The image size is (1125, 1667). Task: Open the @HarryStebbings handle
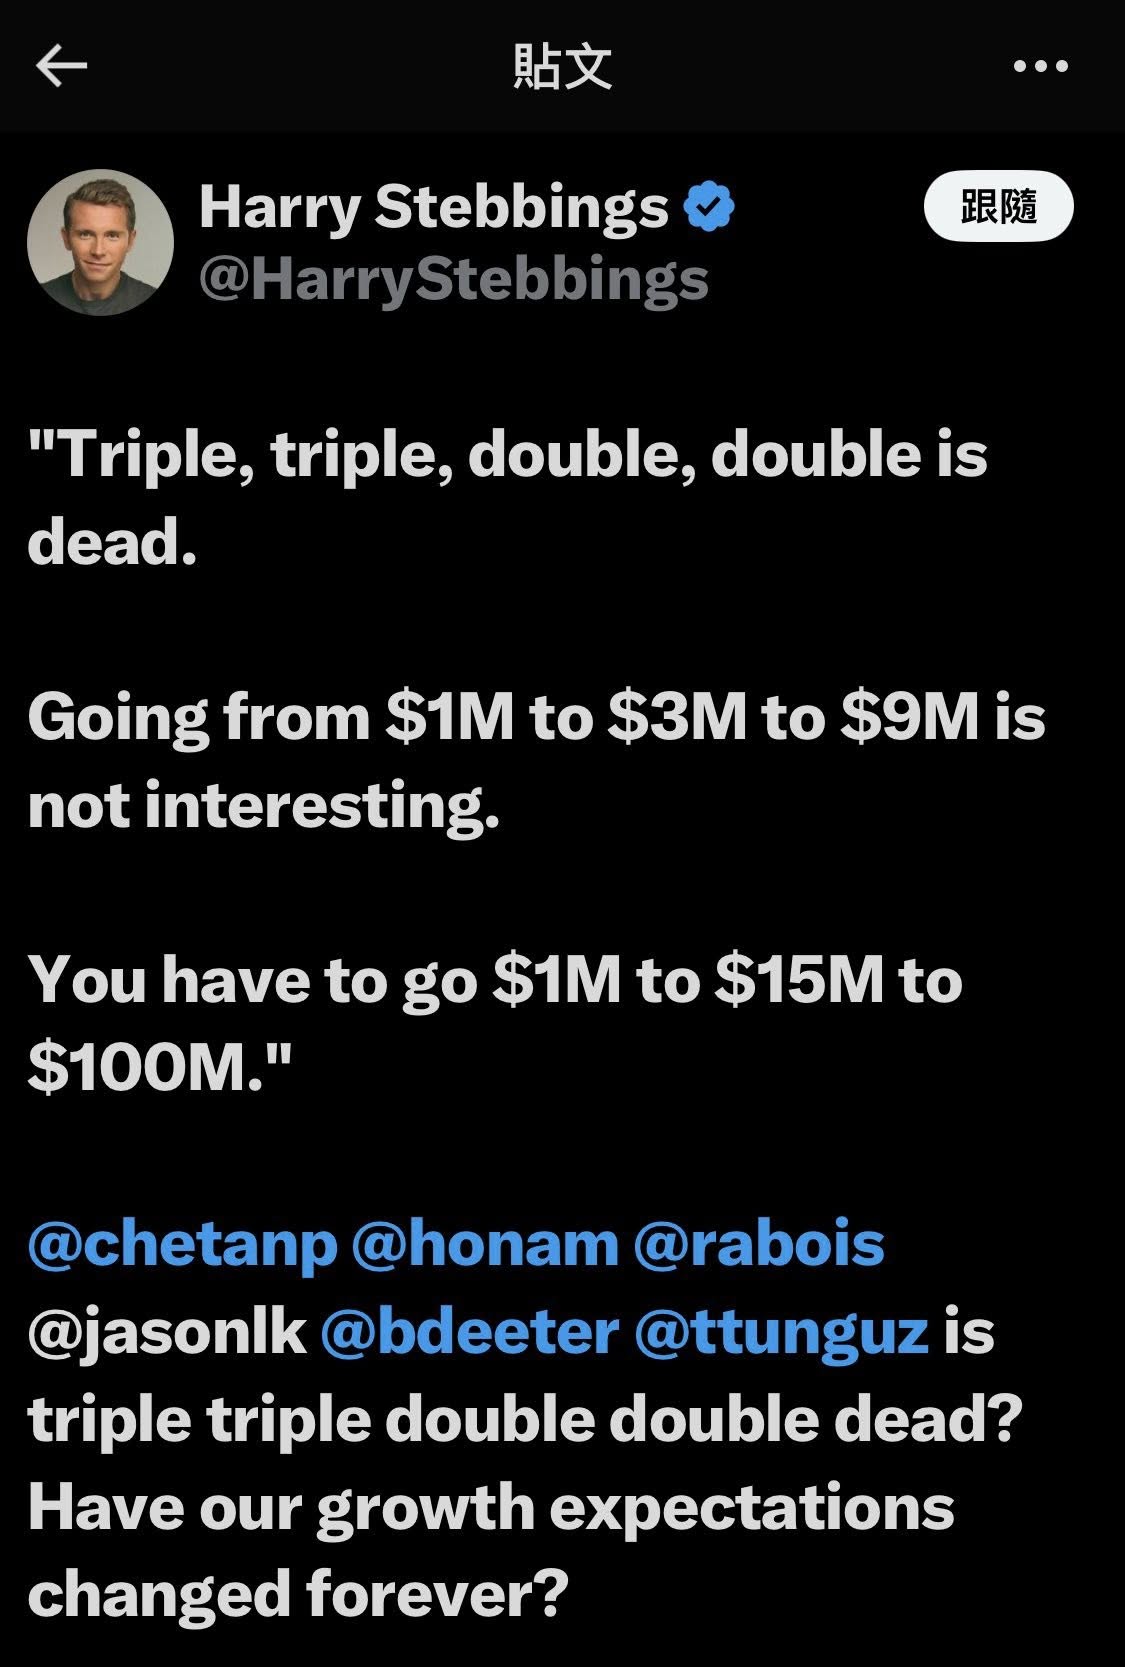click(454, 278)
